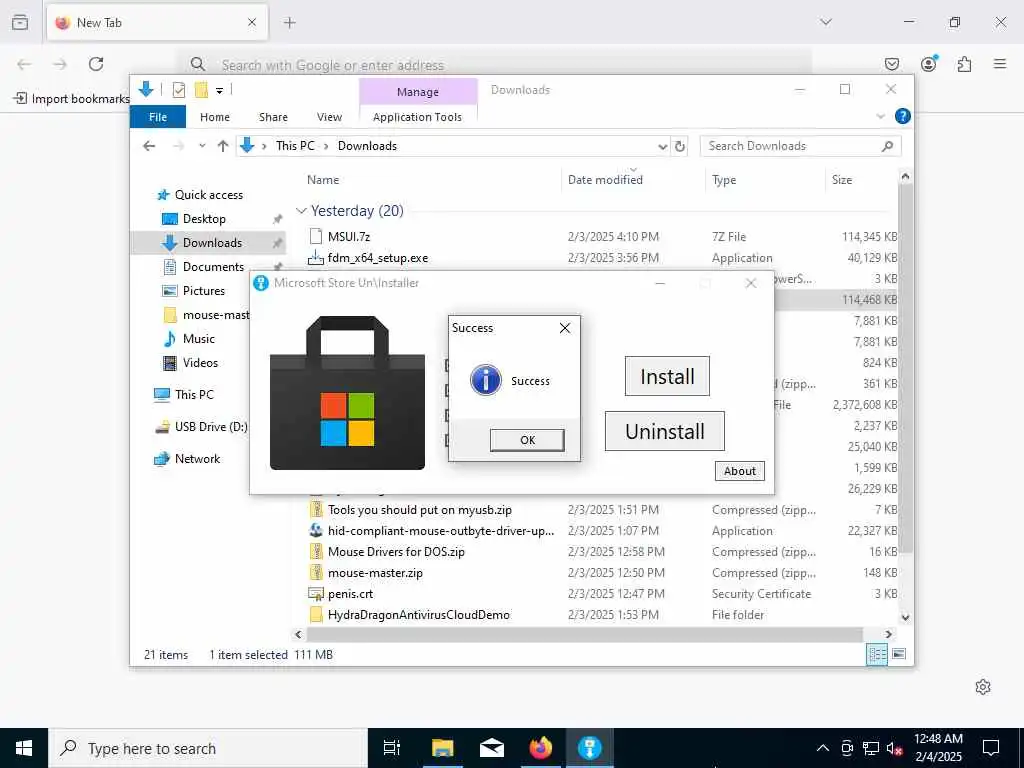Open the Firefox account icon

tap(929, 64)
